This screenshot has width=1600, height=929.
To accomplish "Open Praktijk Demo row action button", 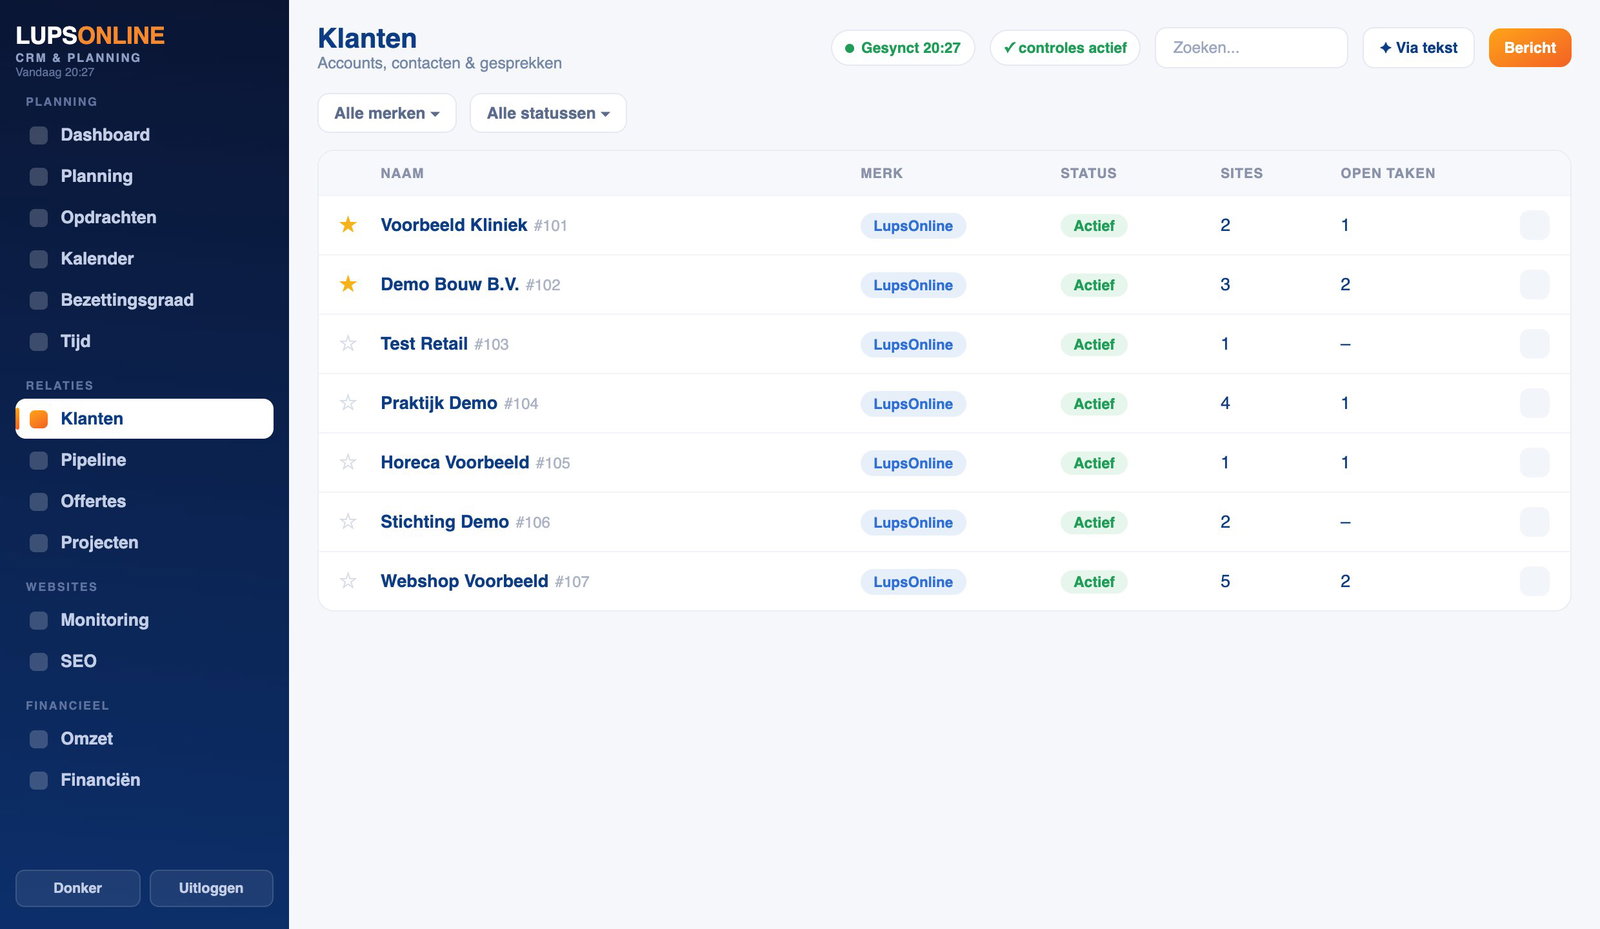I will coord(1535,403).
